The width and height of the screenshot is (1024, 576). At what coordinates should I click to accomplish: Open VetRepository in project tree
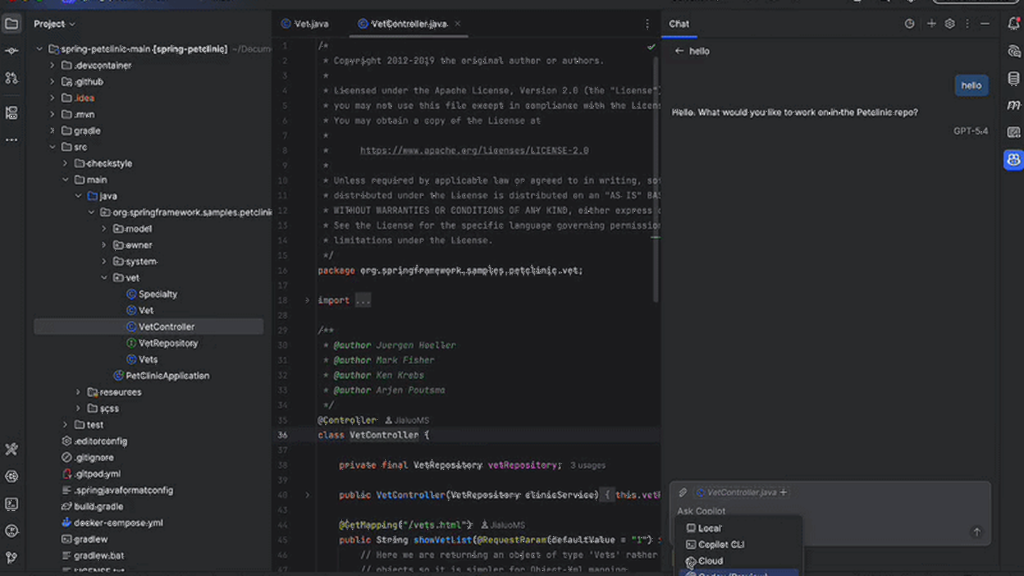(168, 343)
